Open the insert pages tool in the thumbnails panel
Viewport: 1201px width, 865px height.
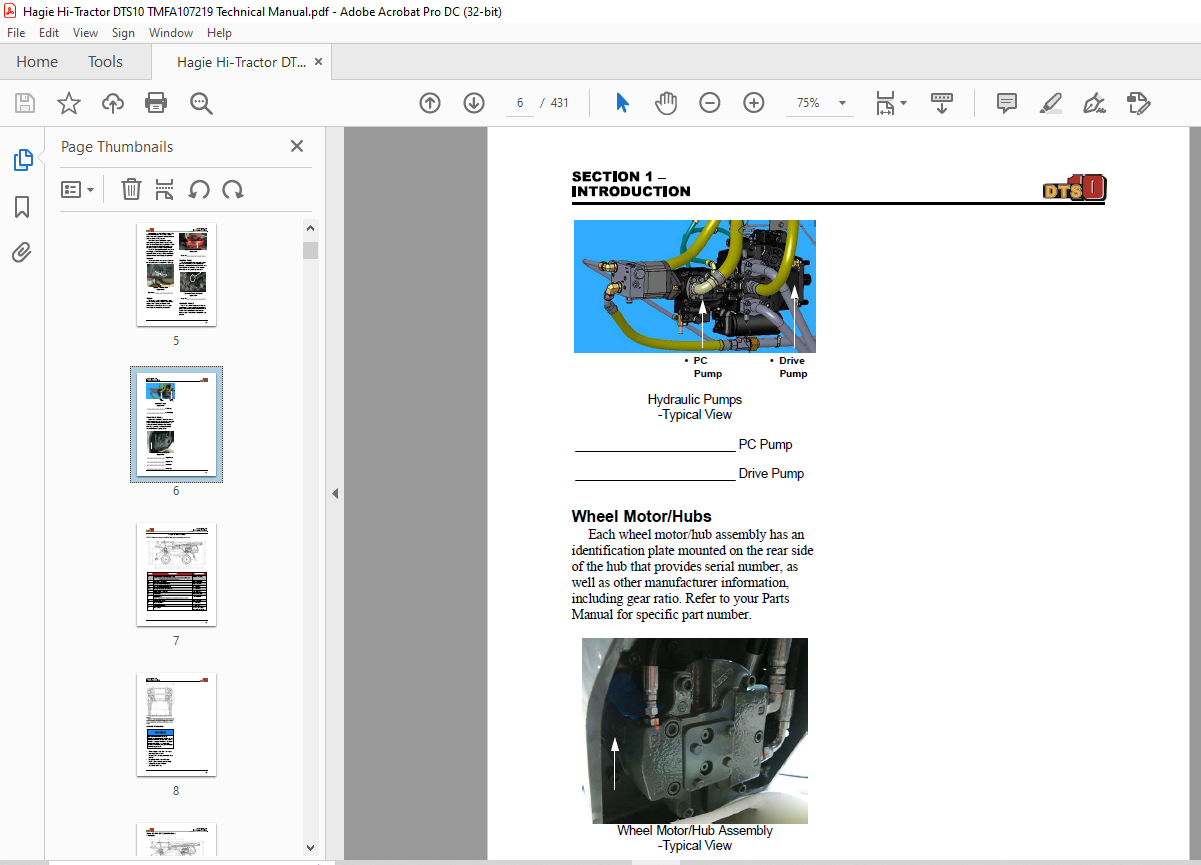(x=165, y=189)
